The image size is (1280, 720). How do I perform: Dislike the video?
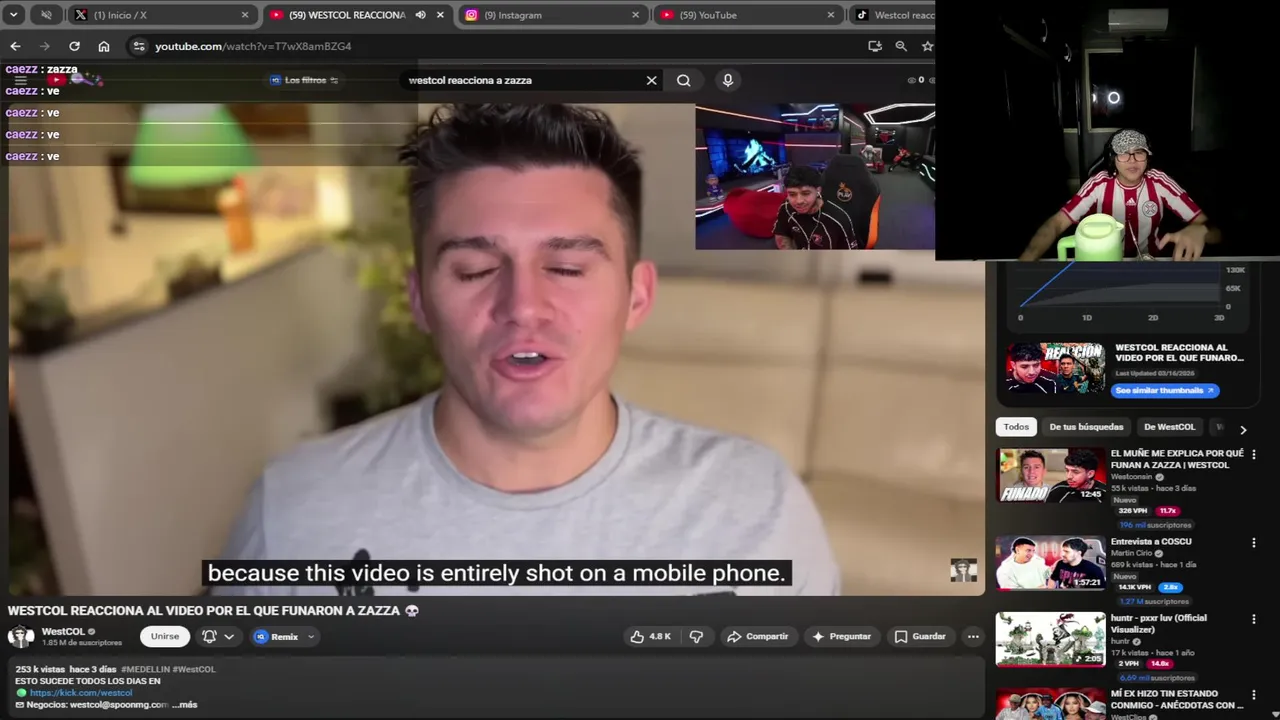coord(697,636)
